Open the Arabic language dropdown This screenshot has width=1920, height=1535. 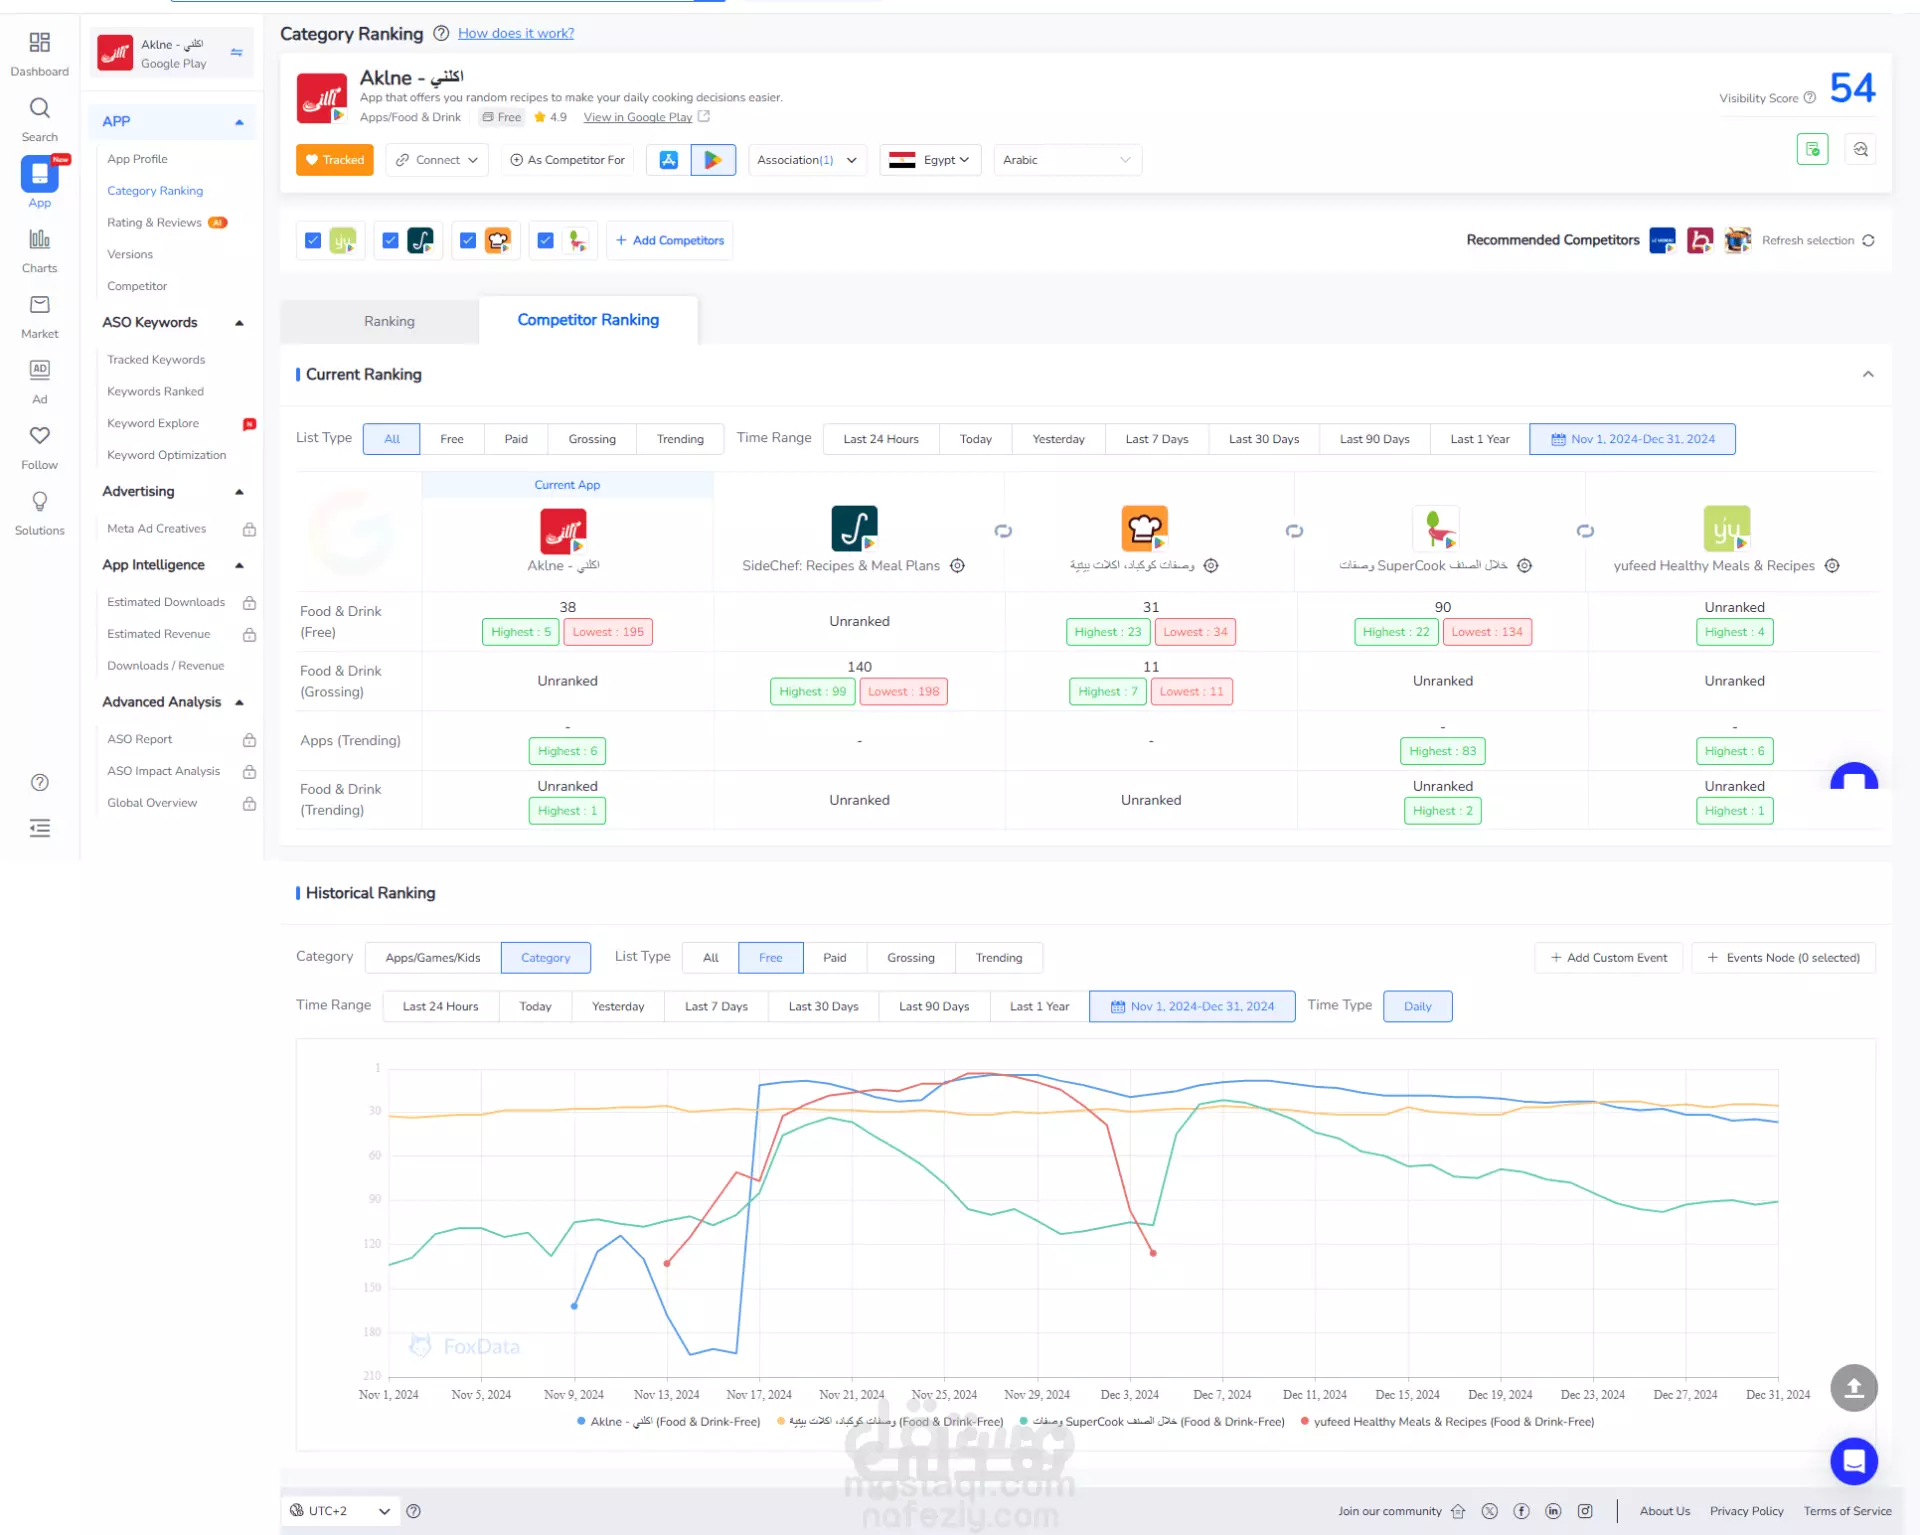(1067, 160)
